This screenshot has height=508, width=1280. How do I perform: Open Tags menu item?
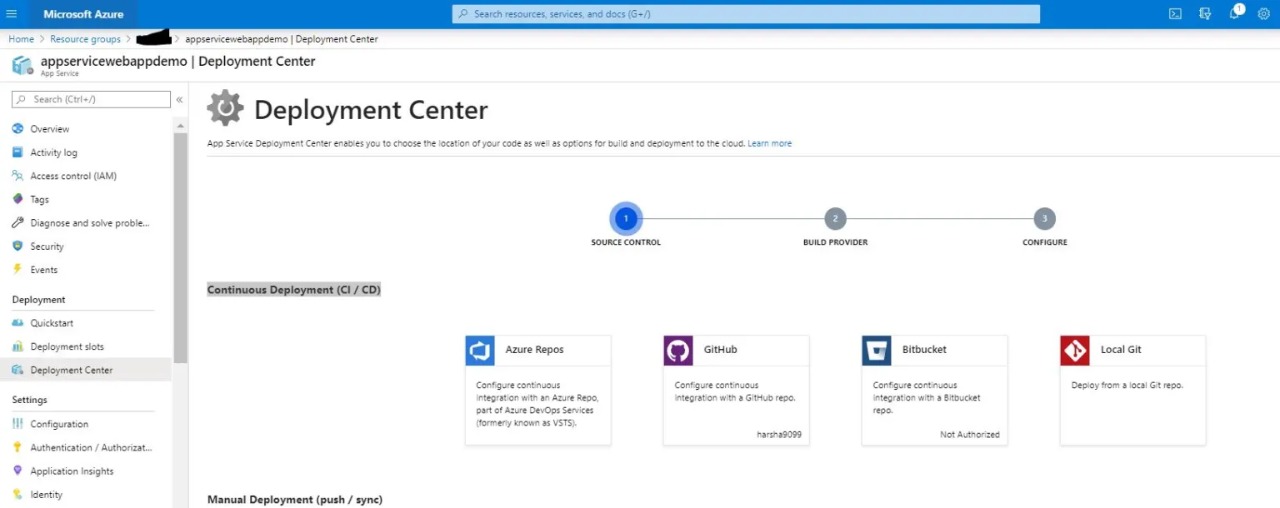coord(40,199)
